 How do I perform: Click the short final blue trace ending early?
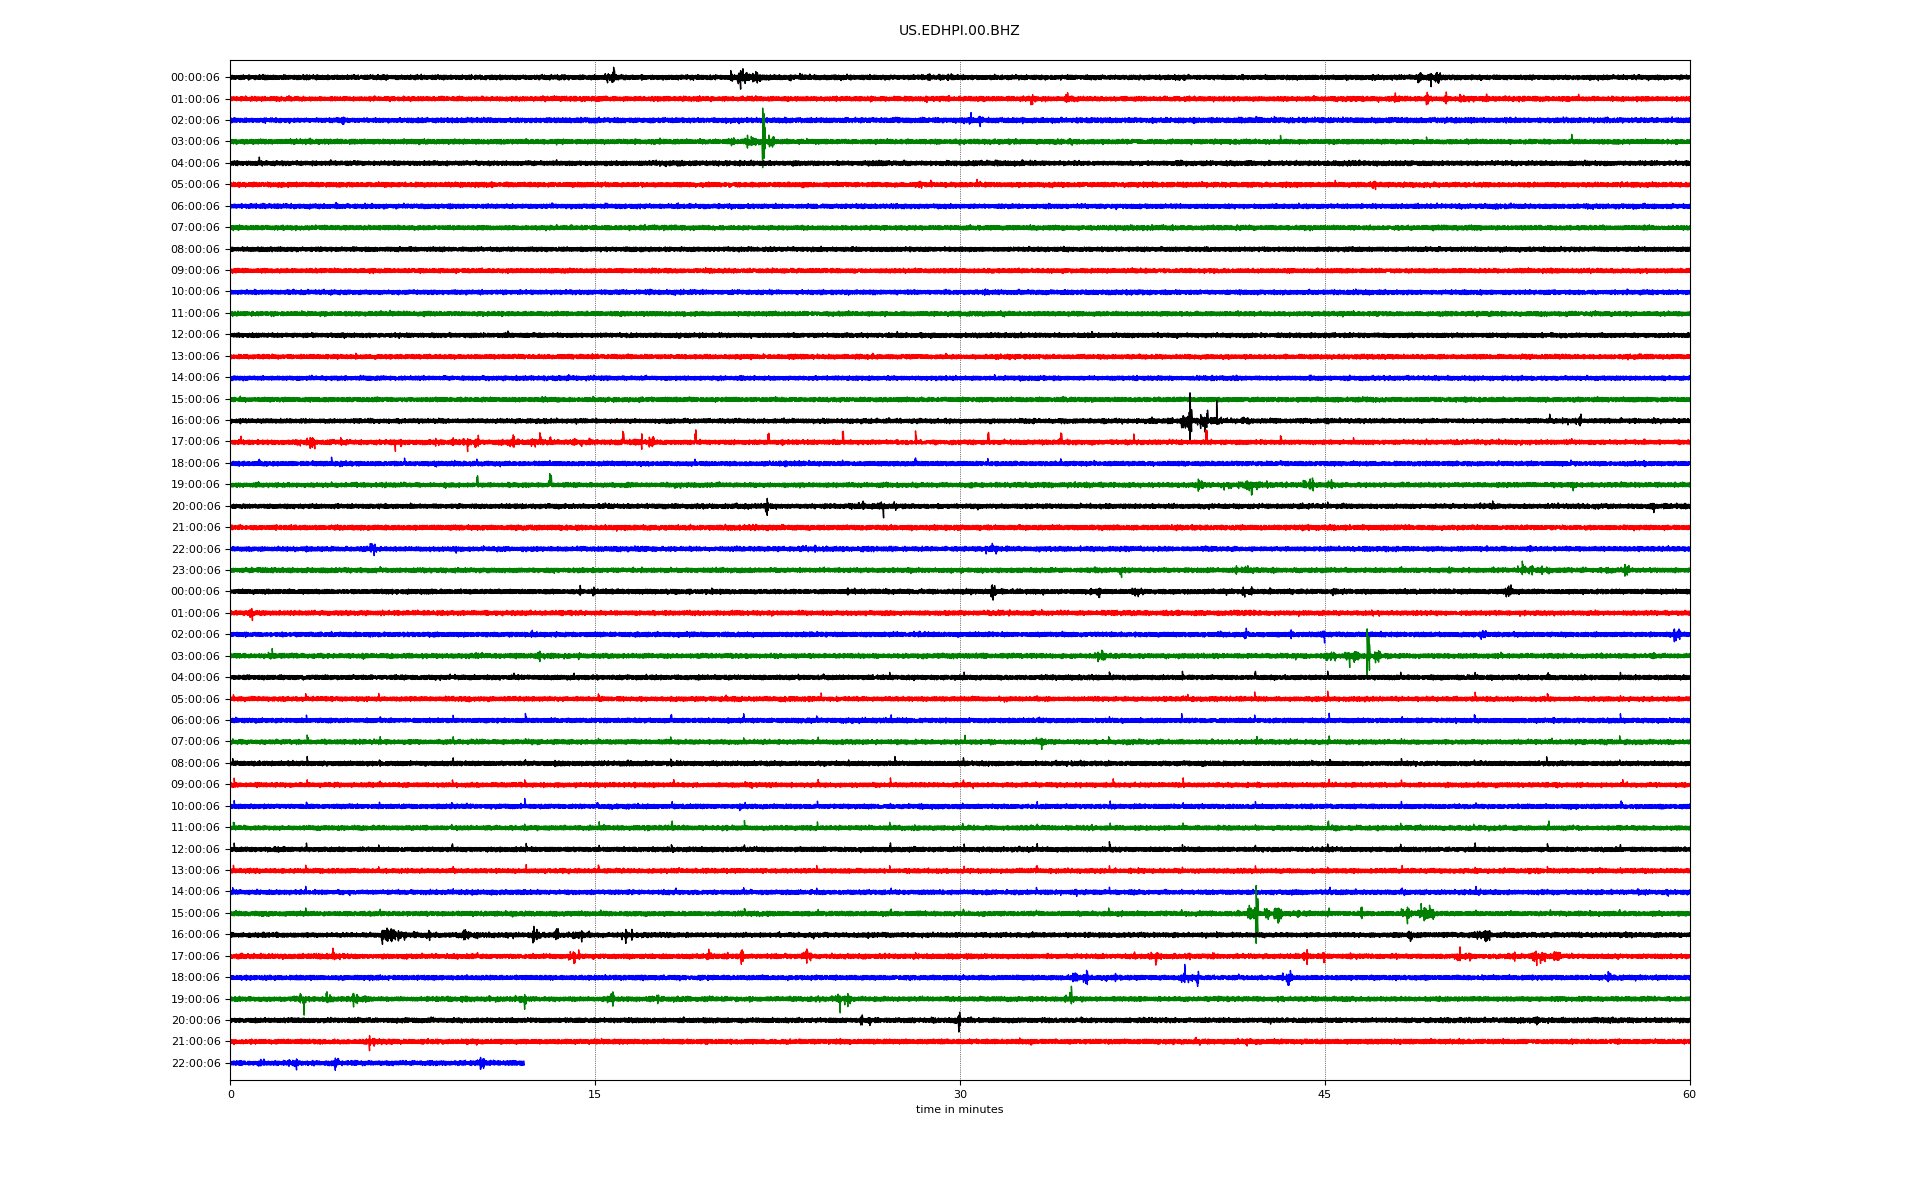click(377, 1063)
